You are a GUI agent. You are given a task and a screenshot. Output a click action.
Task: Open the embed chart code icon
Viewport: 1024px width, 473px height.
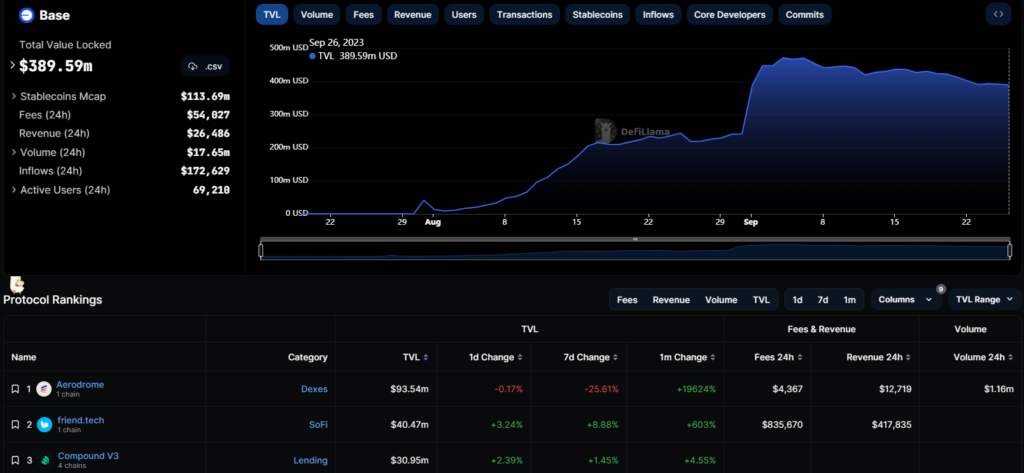(997, 15)
